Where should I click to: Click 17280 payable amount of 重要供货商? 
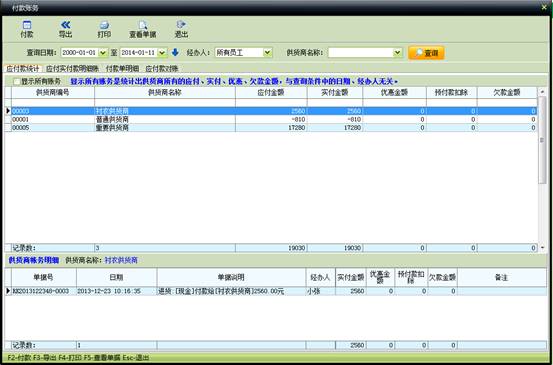pyautogui.click(x=271, y=128)
